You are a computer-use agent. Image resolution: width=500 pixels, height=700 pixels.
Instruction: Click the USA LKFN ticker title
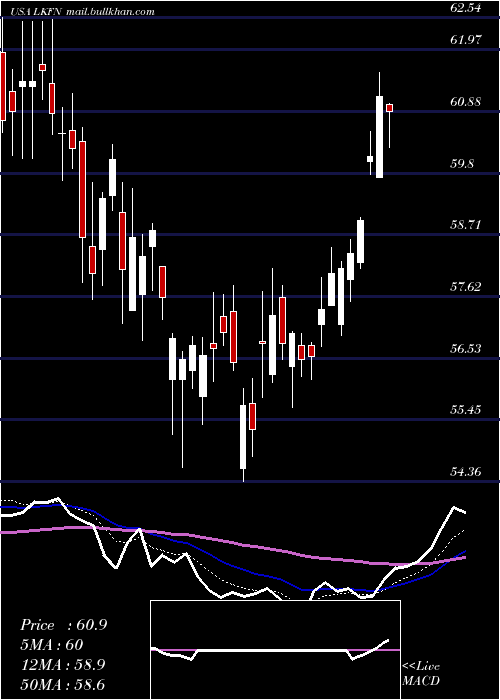tap(34, 12)
